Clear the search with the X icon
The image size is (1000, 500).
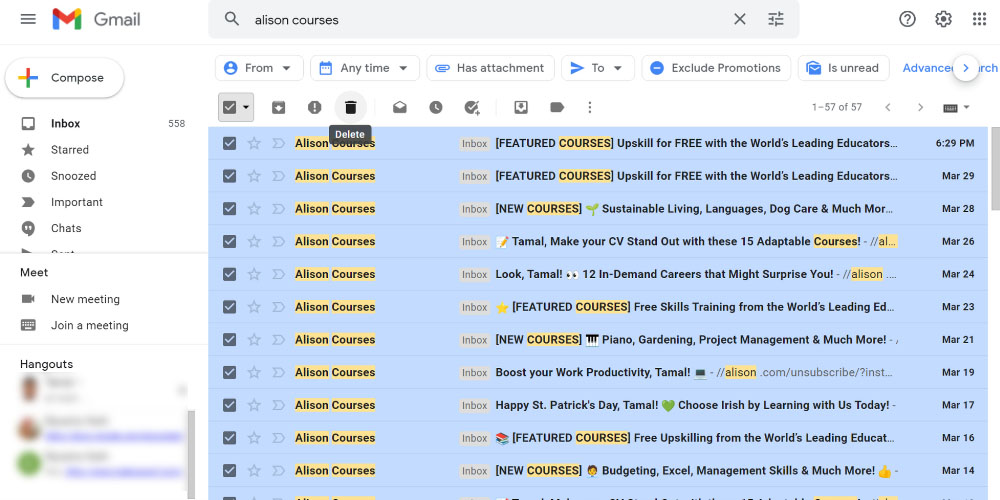(740, 19)
